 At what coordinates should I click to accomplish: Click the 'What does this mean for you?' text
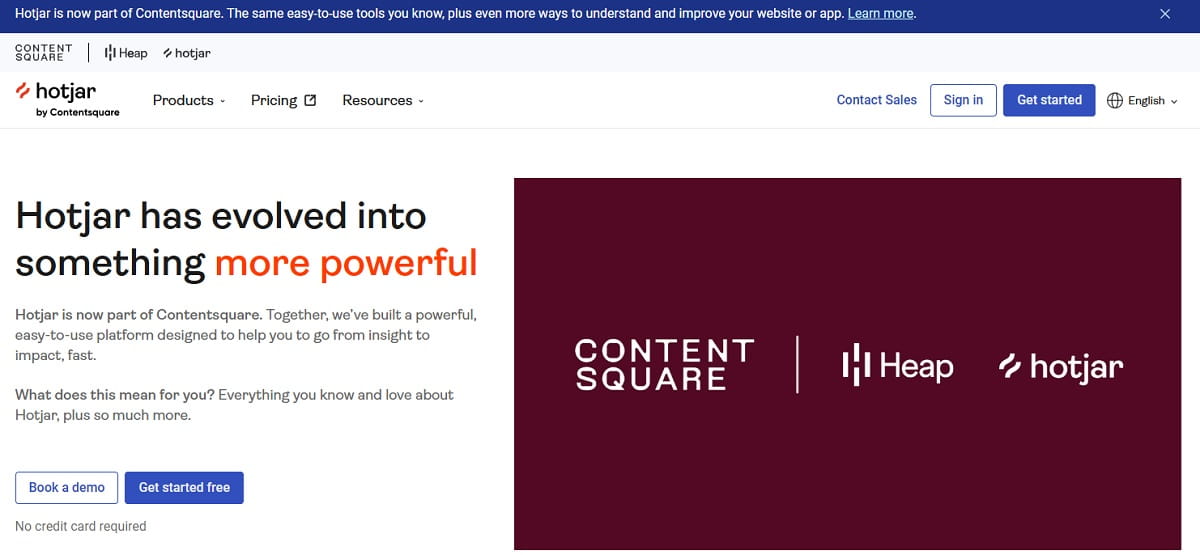(x=115, y=395)
